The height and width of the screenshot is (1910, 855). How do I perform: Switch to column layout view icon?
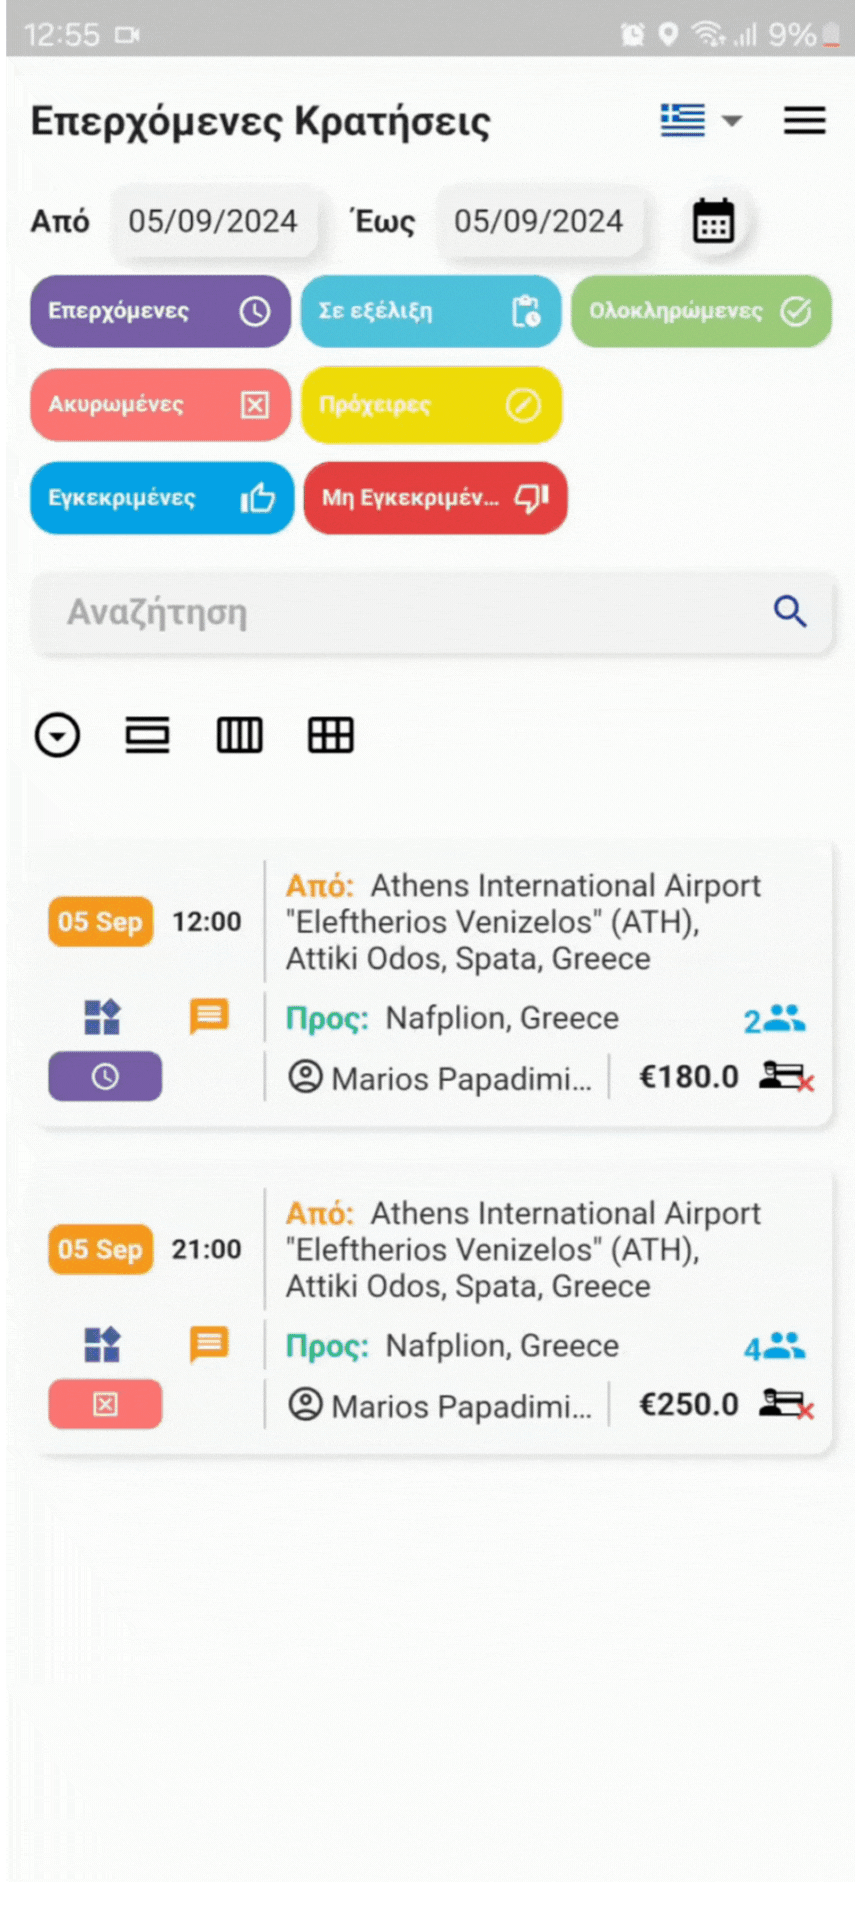point(239,735)
